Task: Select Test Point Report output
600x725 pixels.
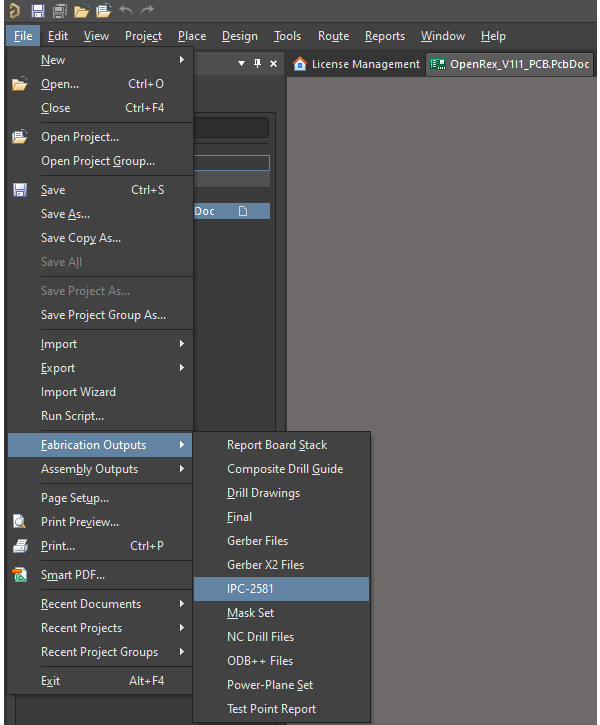Action: point(282,709)
